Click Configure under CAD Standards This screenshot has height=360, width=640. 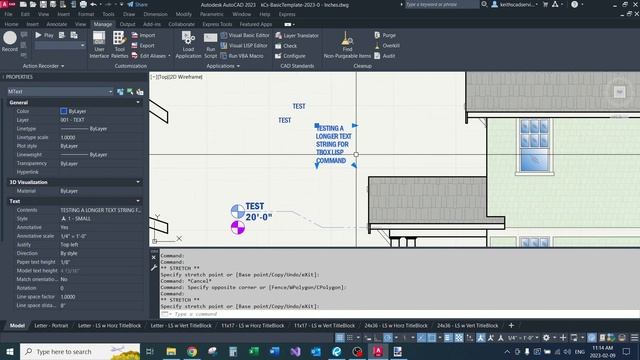290,56
